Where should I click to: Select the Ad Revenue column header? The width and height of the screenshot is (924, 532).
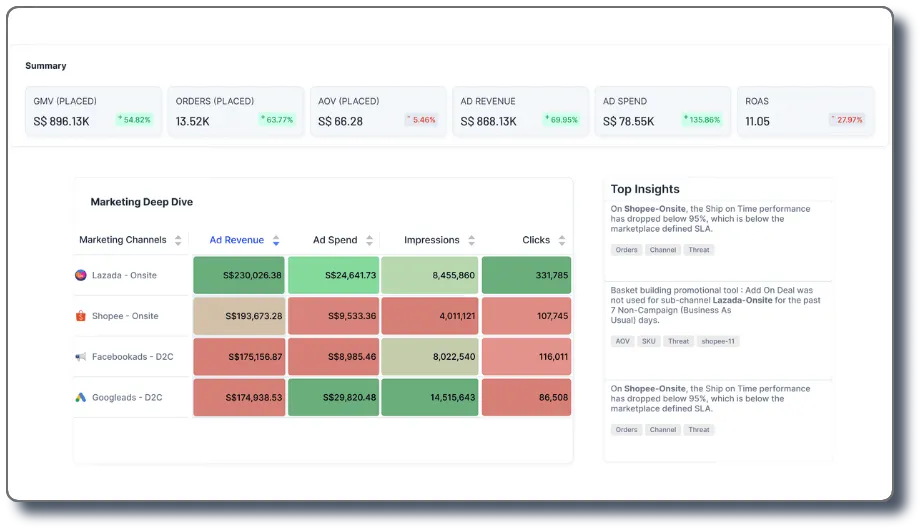pyautogui.click(x=237, y=240)
